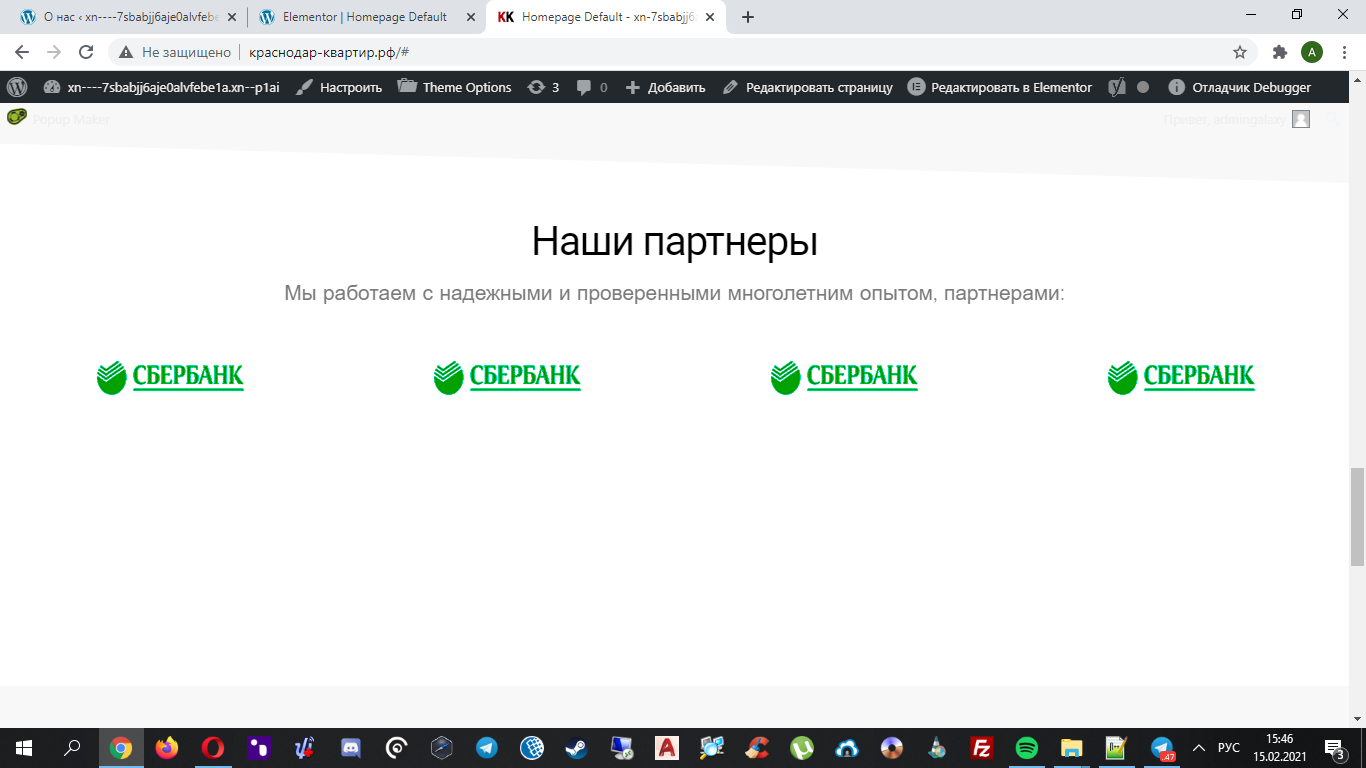Open the Popup Maker admin bar item
This screenshot has height=768, width=1366.
click(x=58, y=119)
